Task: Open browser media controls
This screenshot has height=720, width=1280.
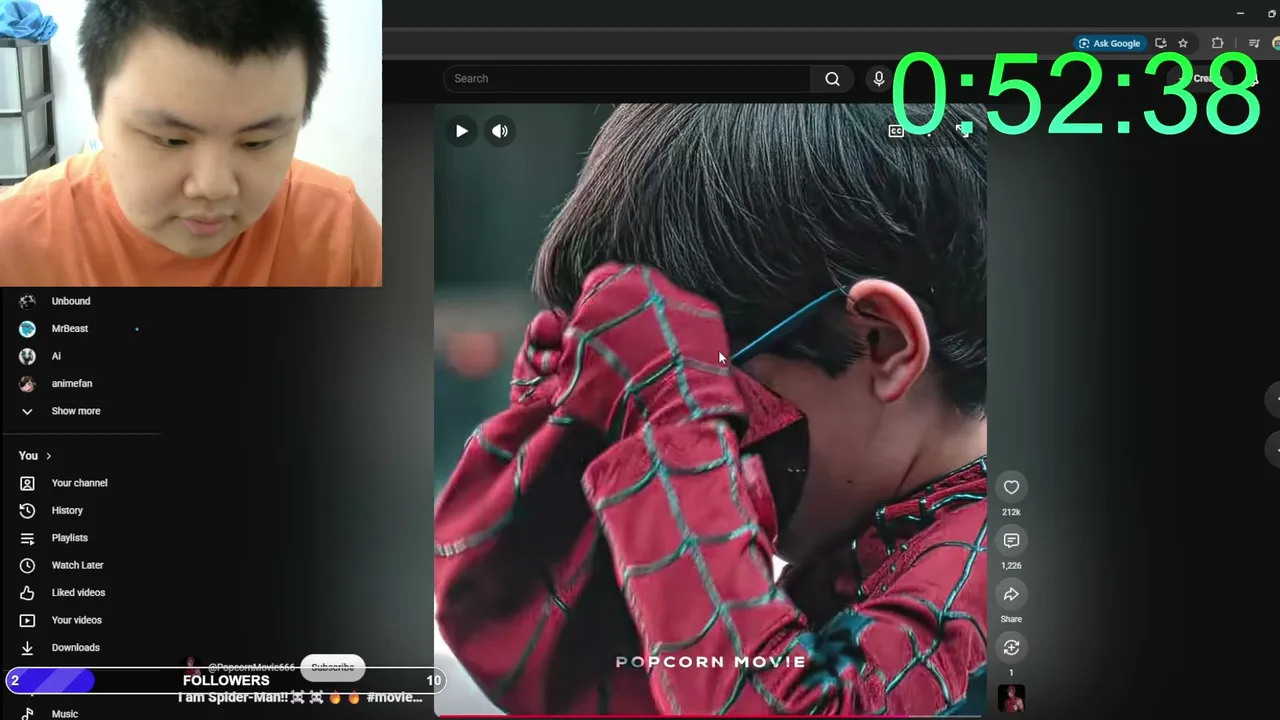Action: click(1253, 43)
